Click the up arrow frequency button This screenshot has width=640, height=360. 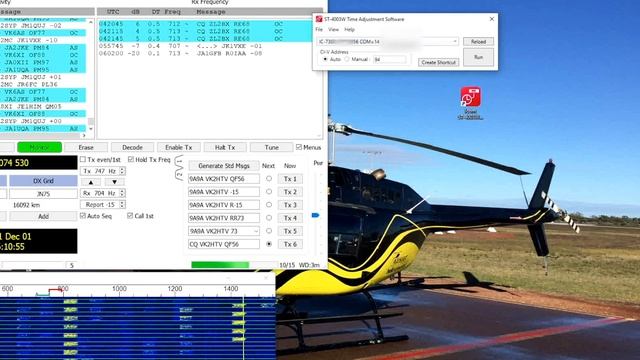coord(91,182)
